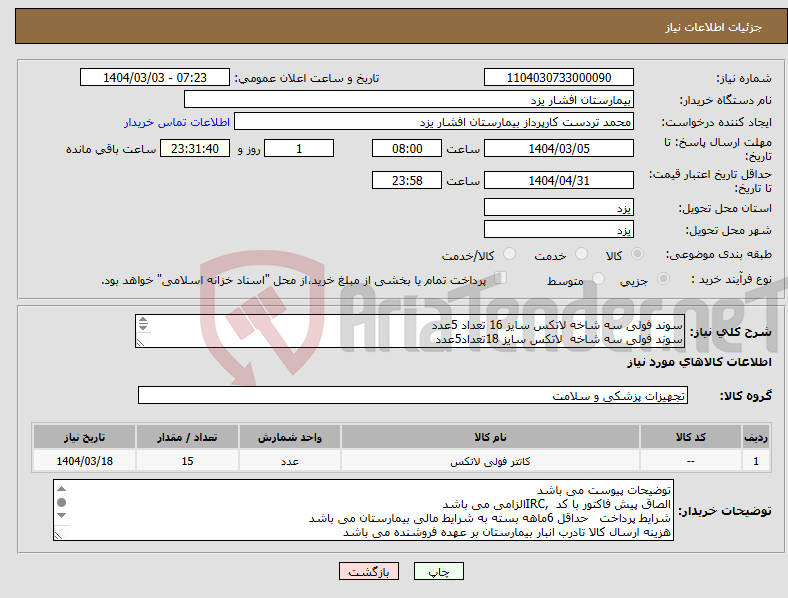The height and width of the screenshot is (598, 788).
Task: Click delivery city field یزد
Action: [558, 230]
